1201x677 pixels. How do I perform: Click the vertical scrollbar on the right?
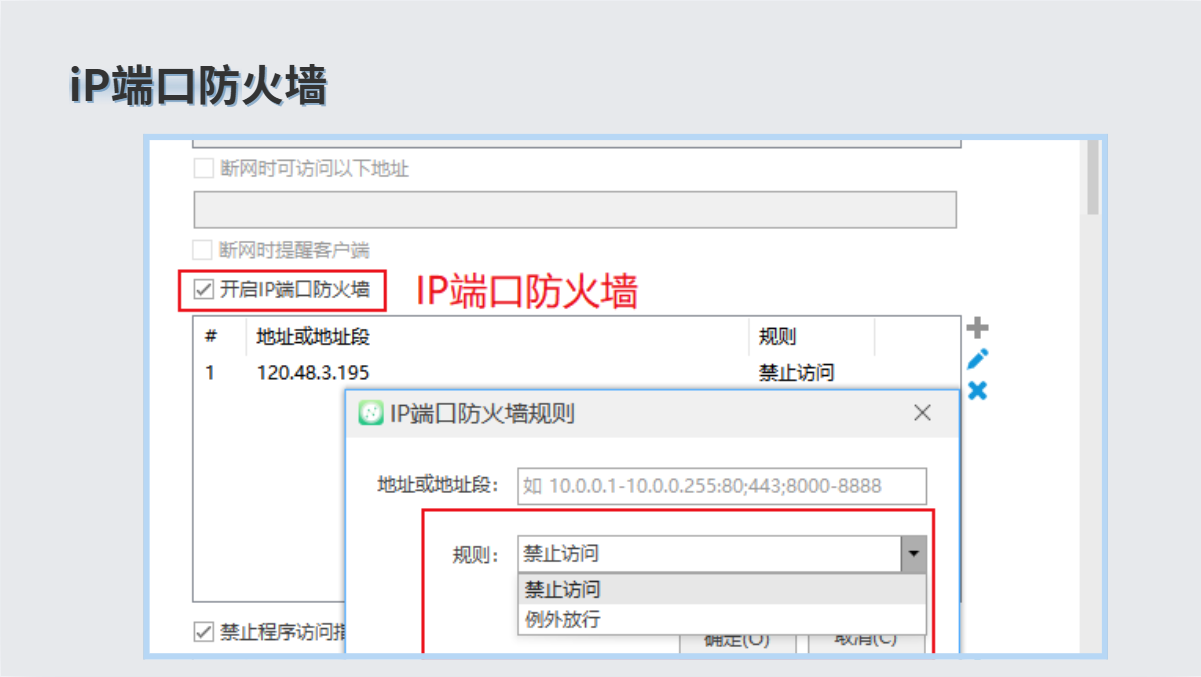coord(1092,180)
